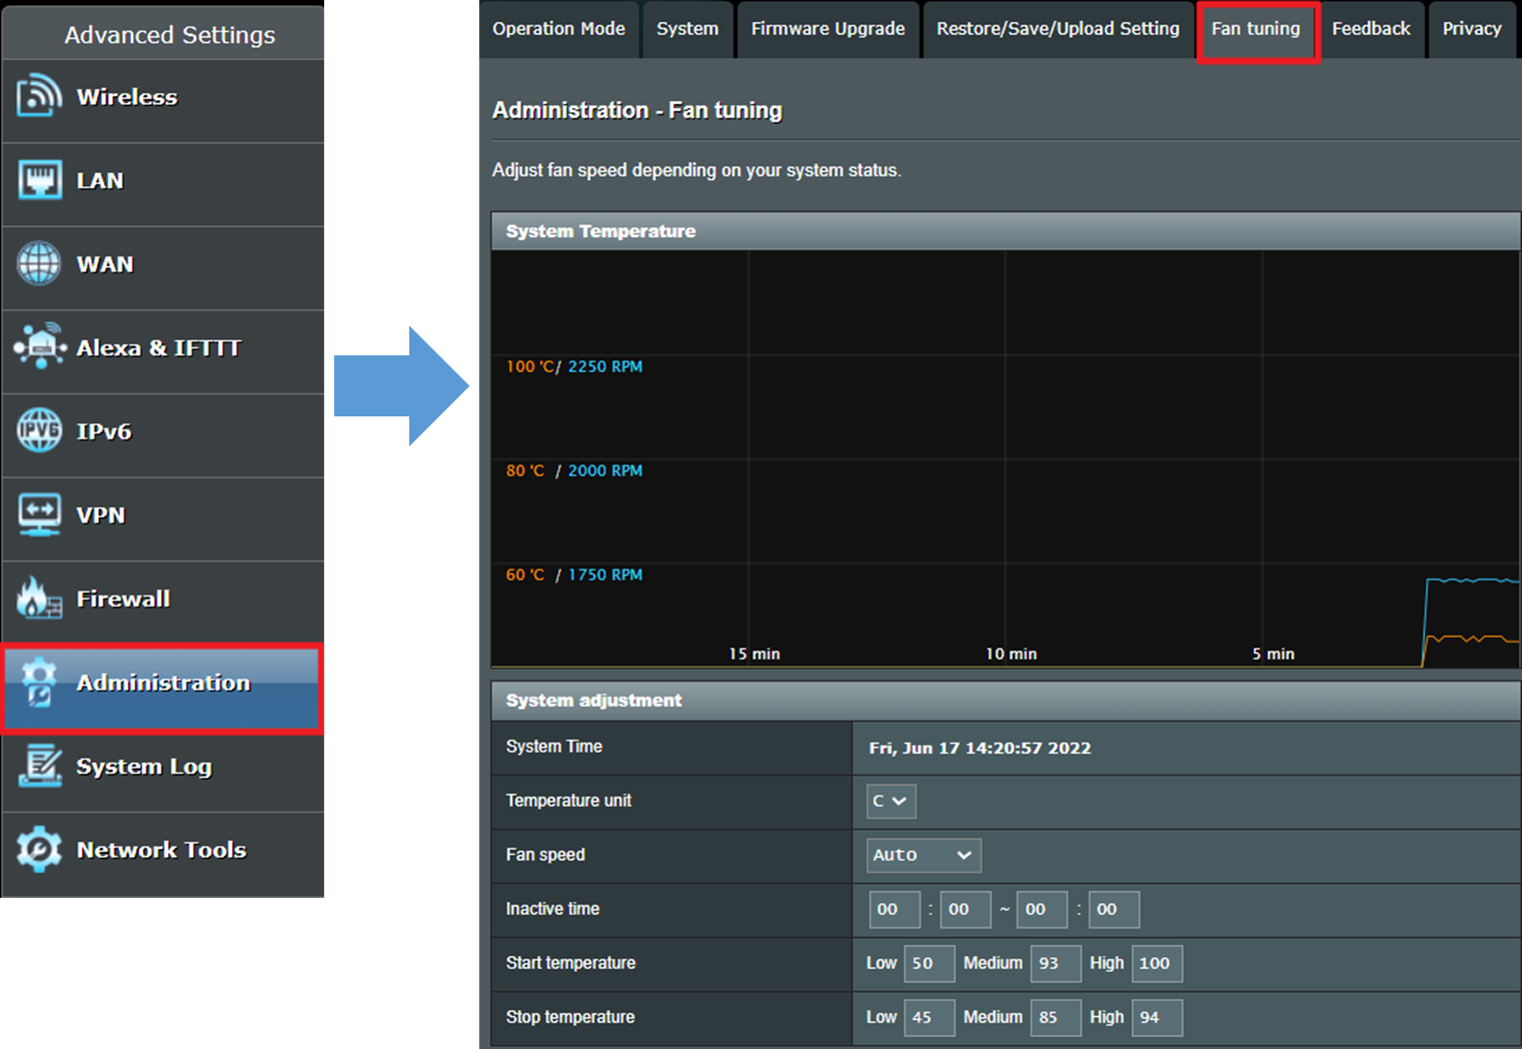Viewport: 1522px width, 1049px height.
Task: Click the VPN monitor icon
Action: pos(39,515)
